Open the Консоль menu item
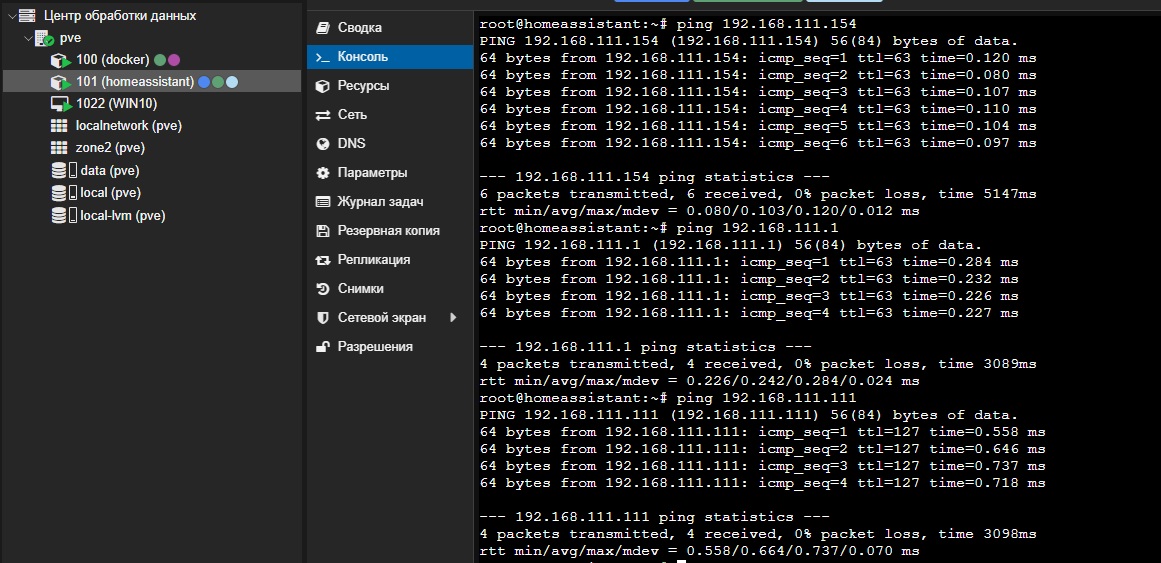The image size is (1161, 563). pyautogui.click(x=363, y=57)
